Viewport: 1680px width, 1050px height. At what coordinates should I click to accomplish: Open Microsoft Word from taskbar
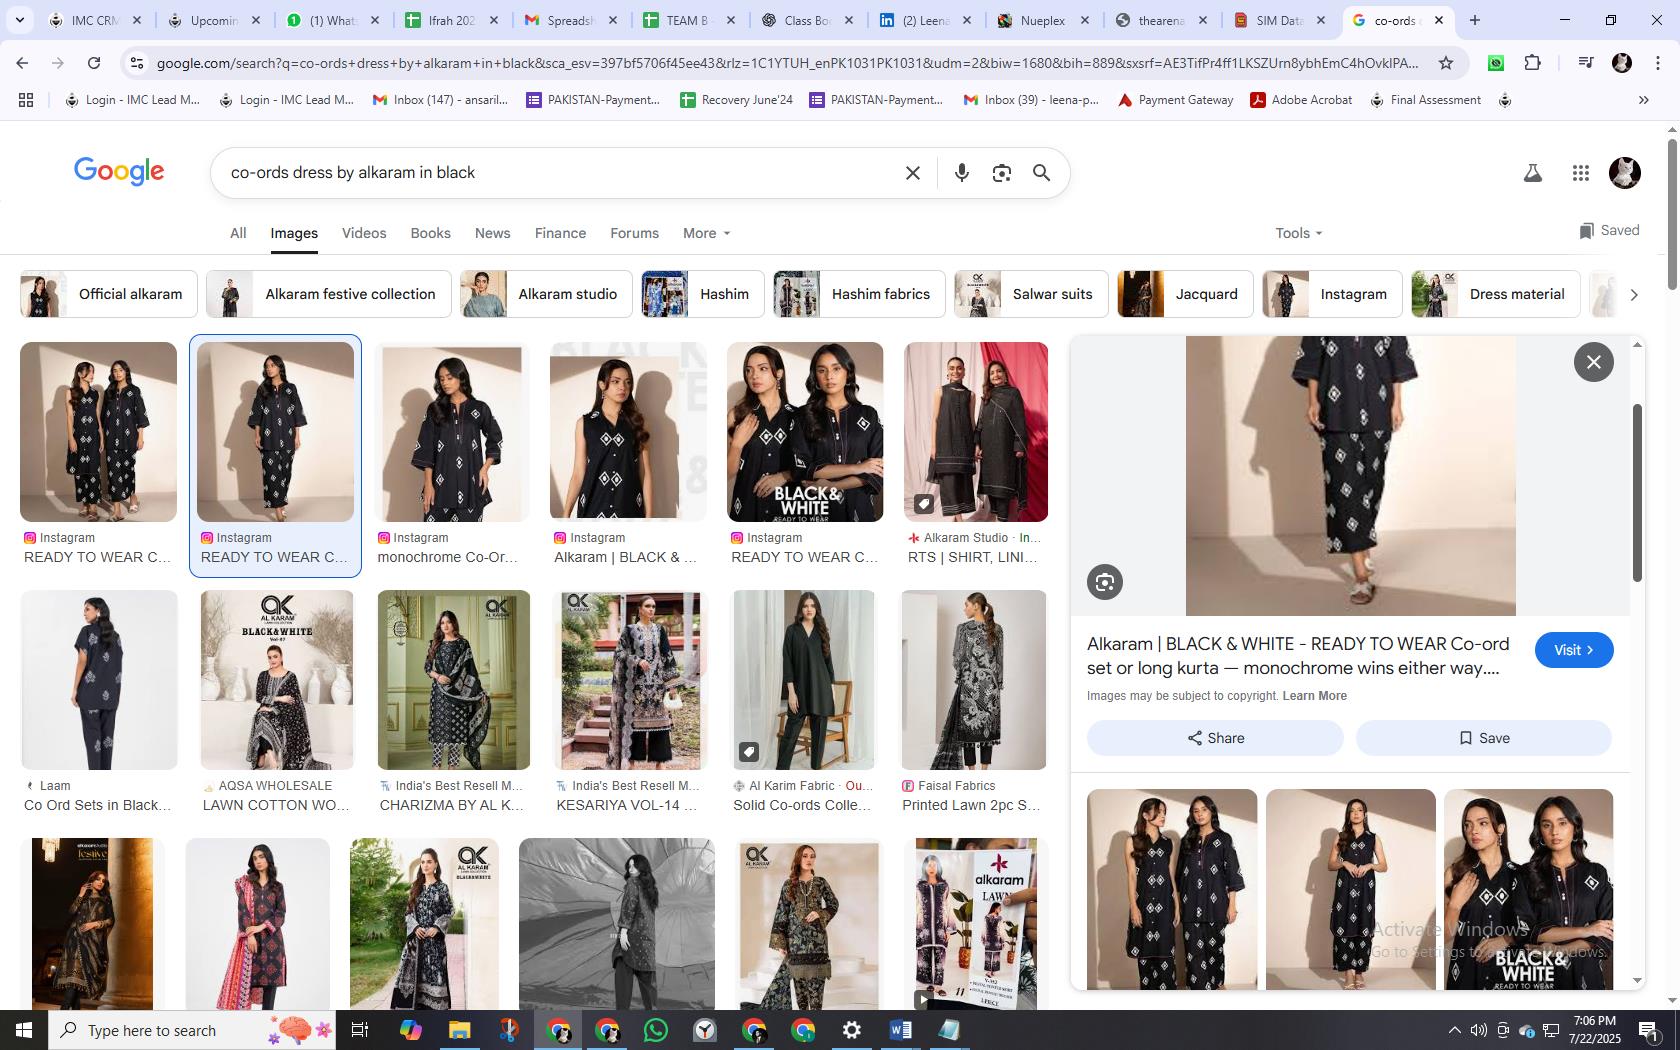(900, 1030)
